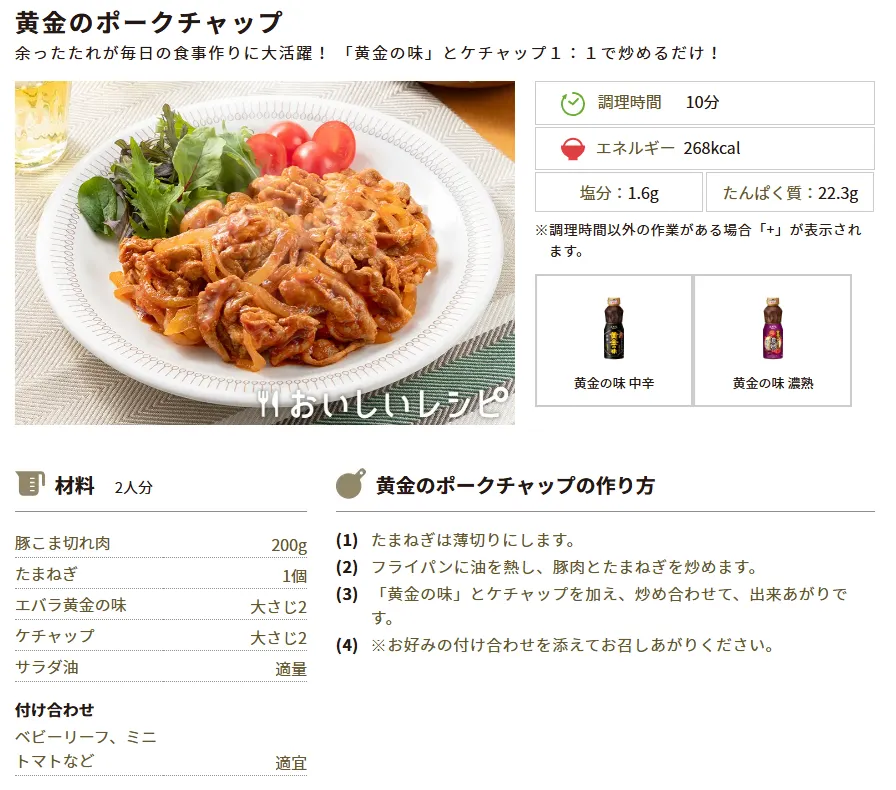Click the 黄金の味 濃熟 bottle image
This screenshot has height=790, width=896.
coord(773,328)
